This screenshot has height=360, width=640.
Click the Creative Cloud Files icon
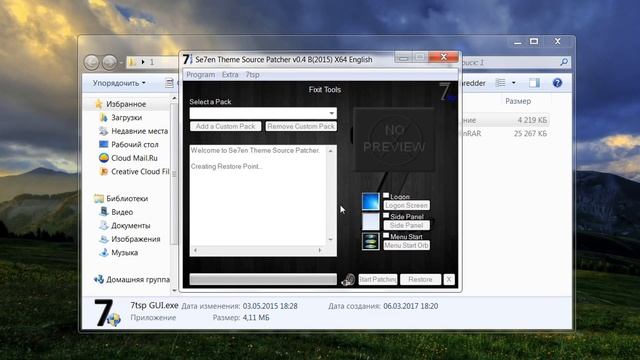coord(104,172)
